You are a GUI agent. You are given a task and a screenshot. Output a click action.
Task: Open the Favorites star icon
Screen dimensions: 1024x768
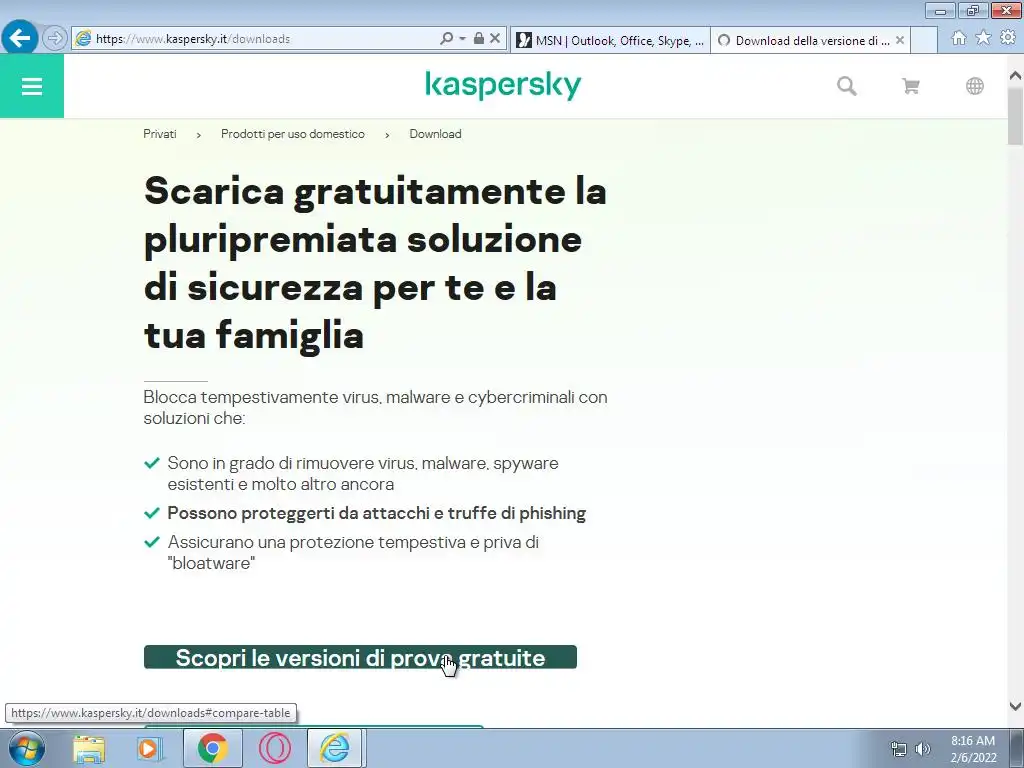[983, 38]
